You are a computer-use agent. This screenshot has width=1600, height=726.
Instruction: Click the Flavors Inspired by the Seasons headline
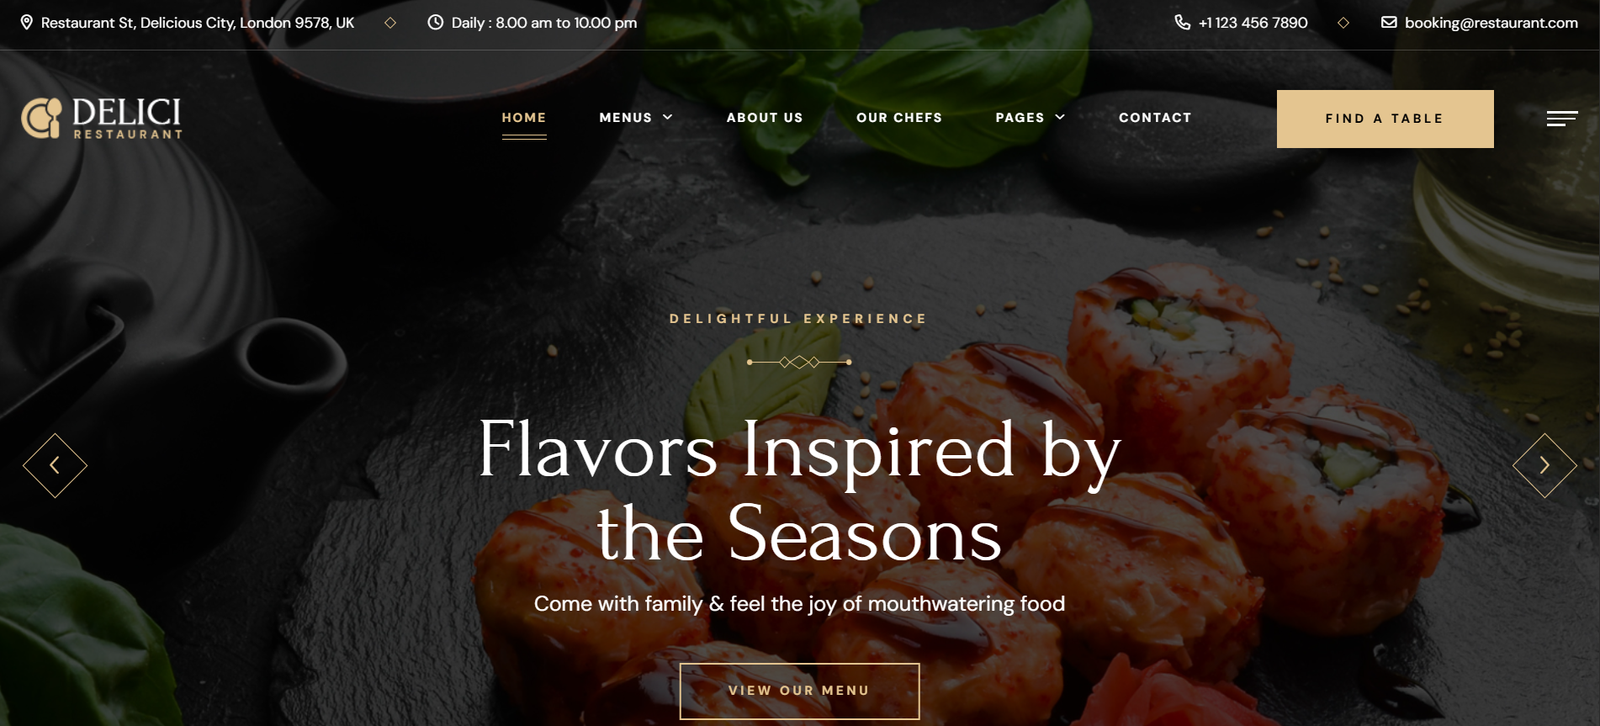click(799, 491)
